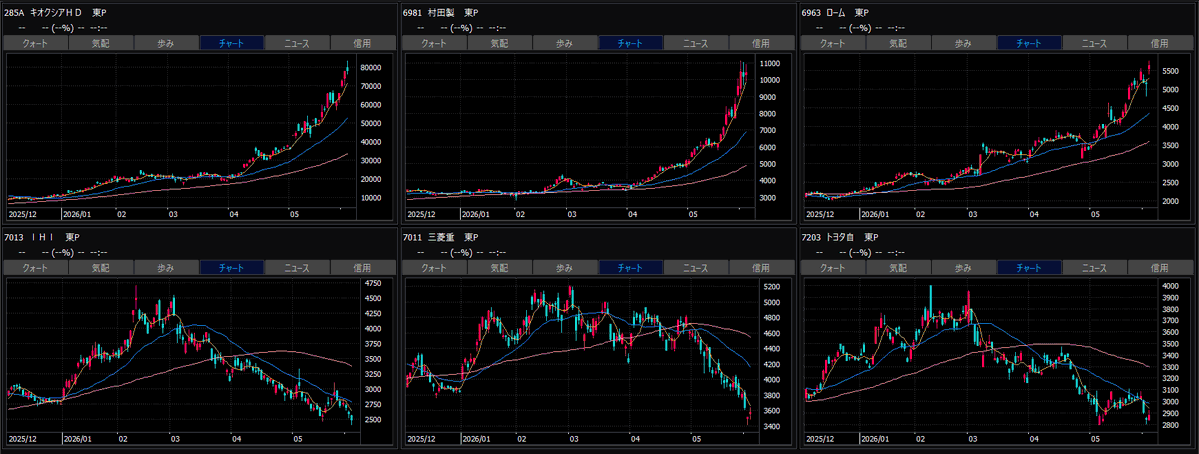
Task: Click the 285A キオクシアHD panel title
Action: pyautogui.click(x=54, y=12)
